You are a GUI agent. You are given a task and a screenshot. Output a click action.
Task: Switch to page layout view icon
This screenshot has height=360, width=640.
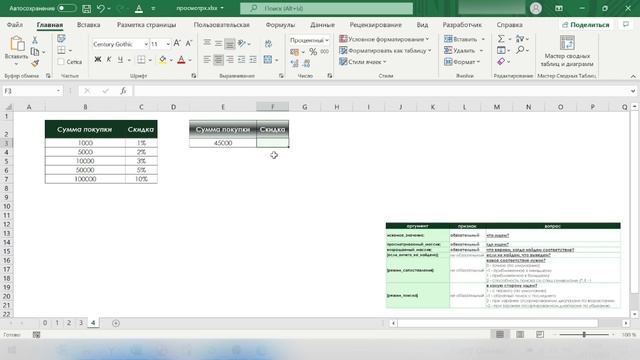[520, 334]
